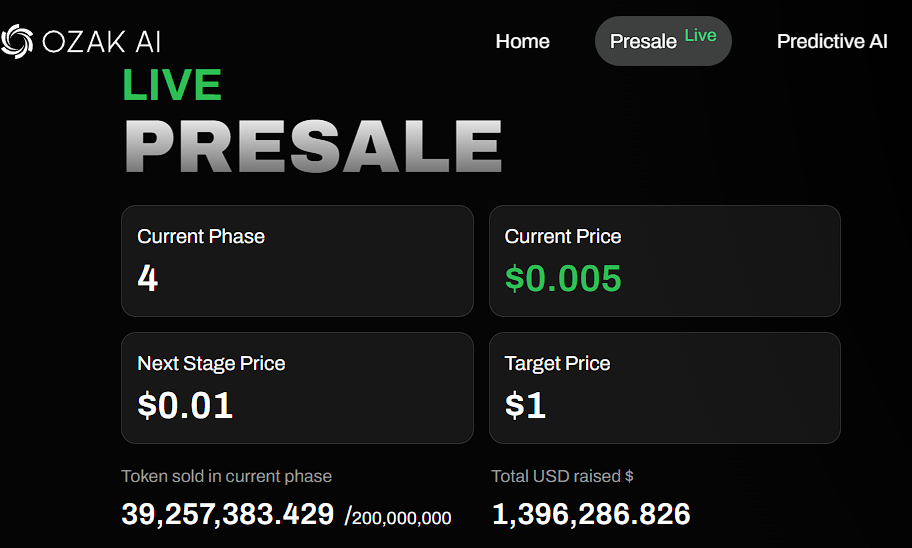Click the Ozak AI swirl logo icon
The width and height of the screenshot is (912, 548).
coord(17,41)
